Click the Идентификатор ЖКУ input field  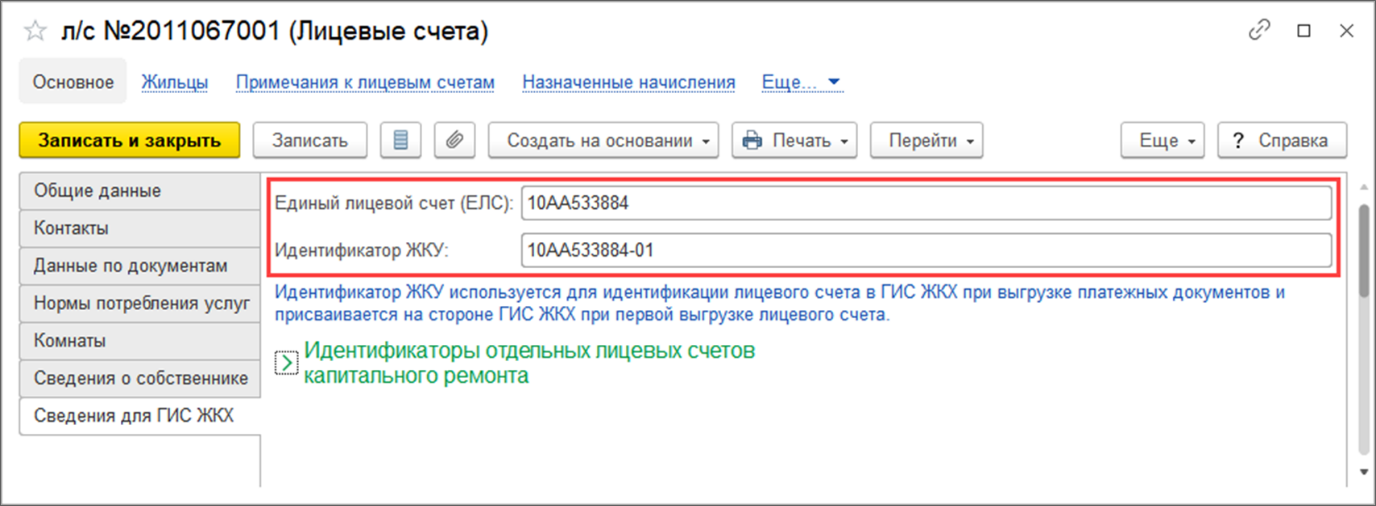pyautogui.click(x=925, y=250)
